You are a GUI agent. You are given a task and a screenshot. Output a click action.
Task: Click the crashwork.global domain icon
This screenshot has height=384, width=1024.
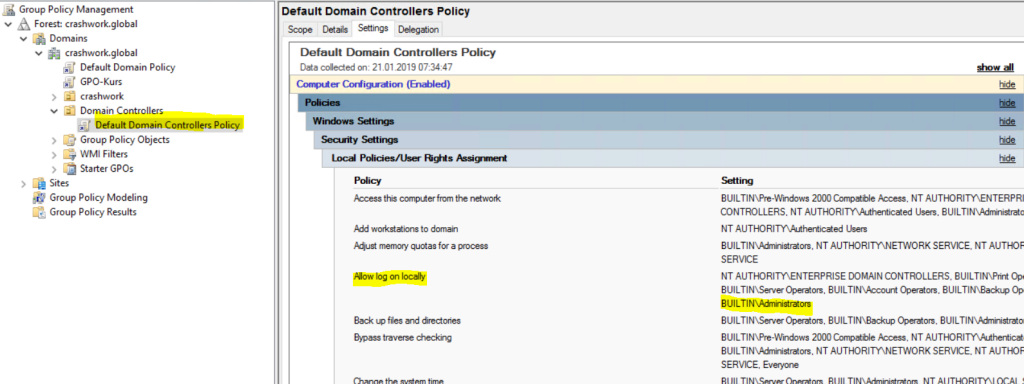55,52
